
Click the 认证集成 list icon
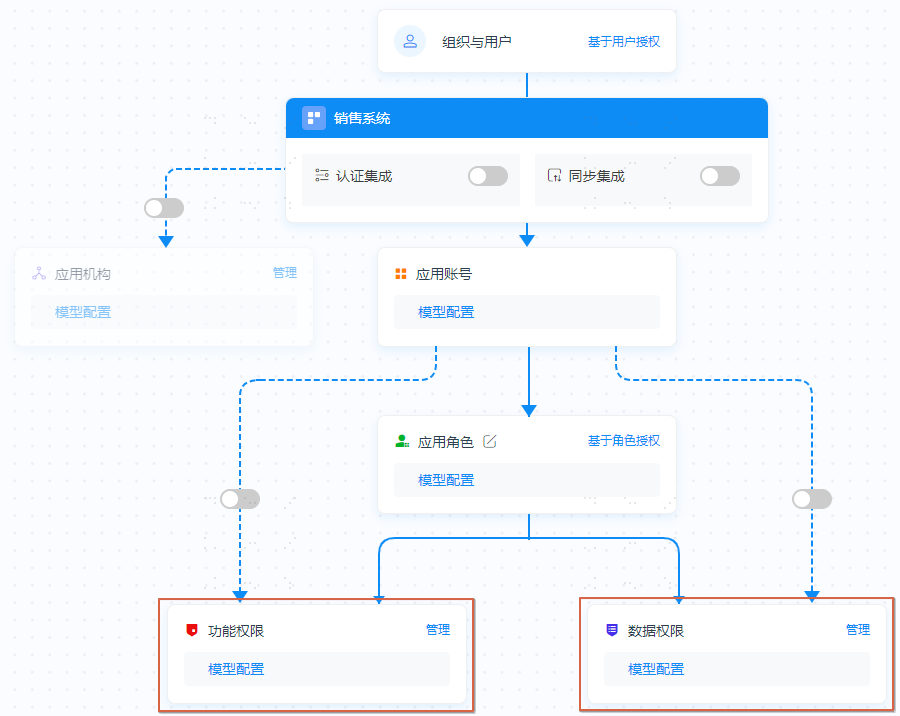(321, 176)
